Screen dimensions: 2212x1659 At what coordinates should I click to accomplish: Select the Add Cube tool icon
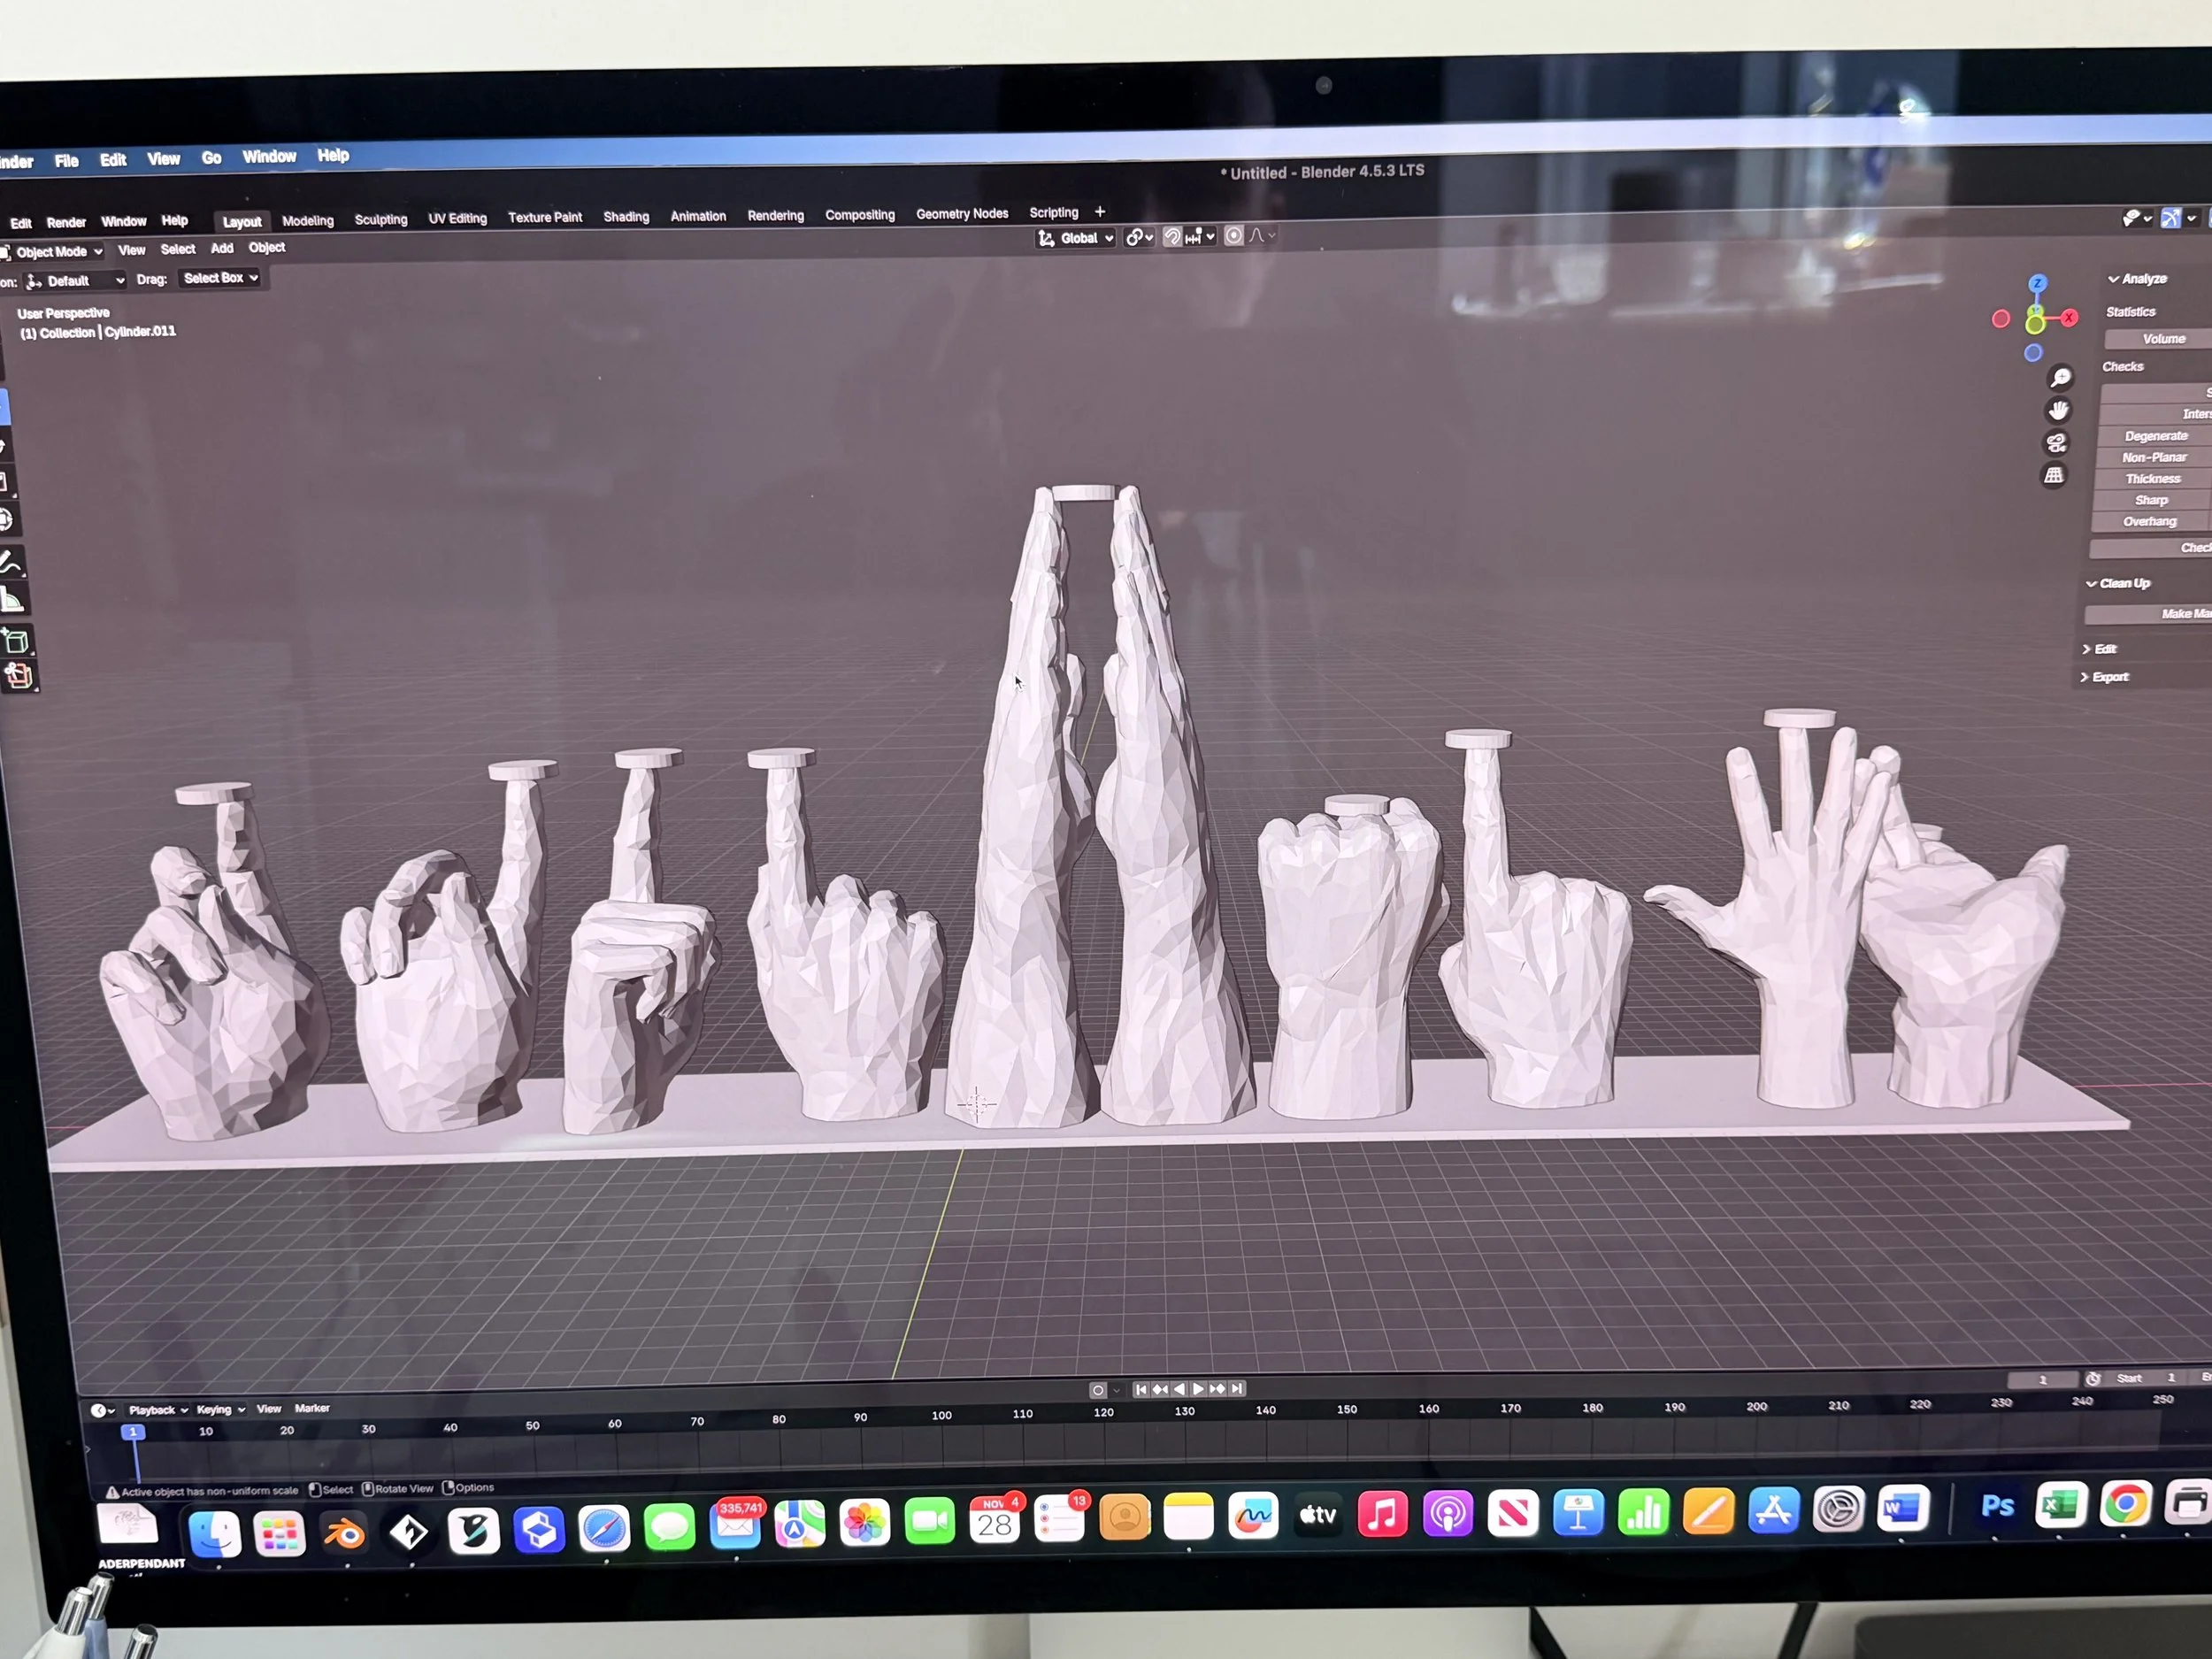pos(16,640)
